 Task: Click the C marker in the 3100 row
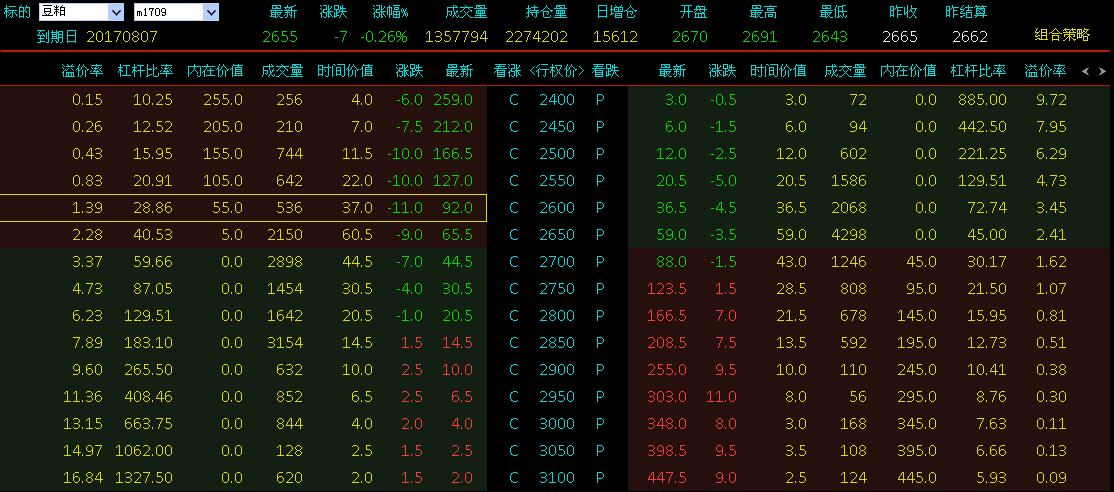pos(514,478)
